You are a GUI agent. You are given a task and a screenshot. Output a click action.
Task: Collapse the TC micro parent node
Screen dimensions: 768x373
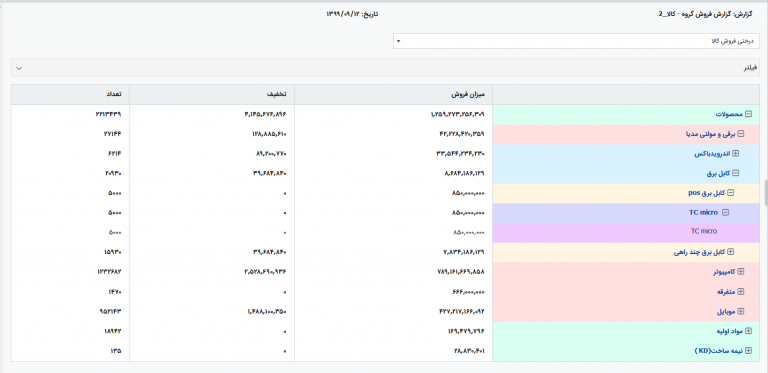pos(726,212)
